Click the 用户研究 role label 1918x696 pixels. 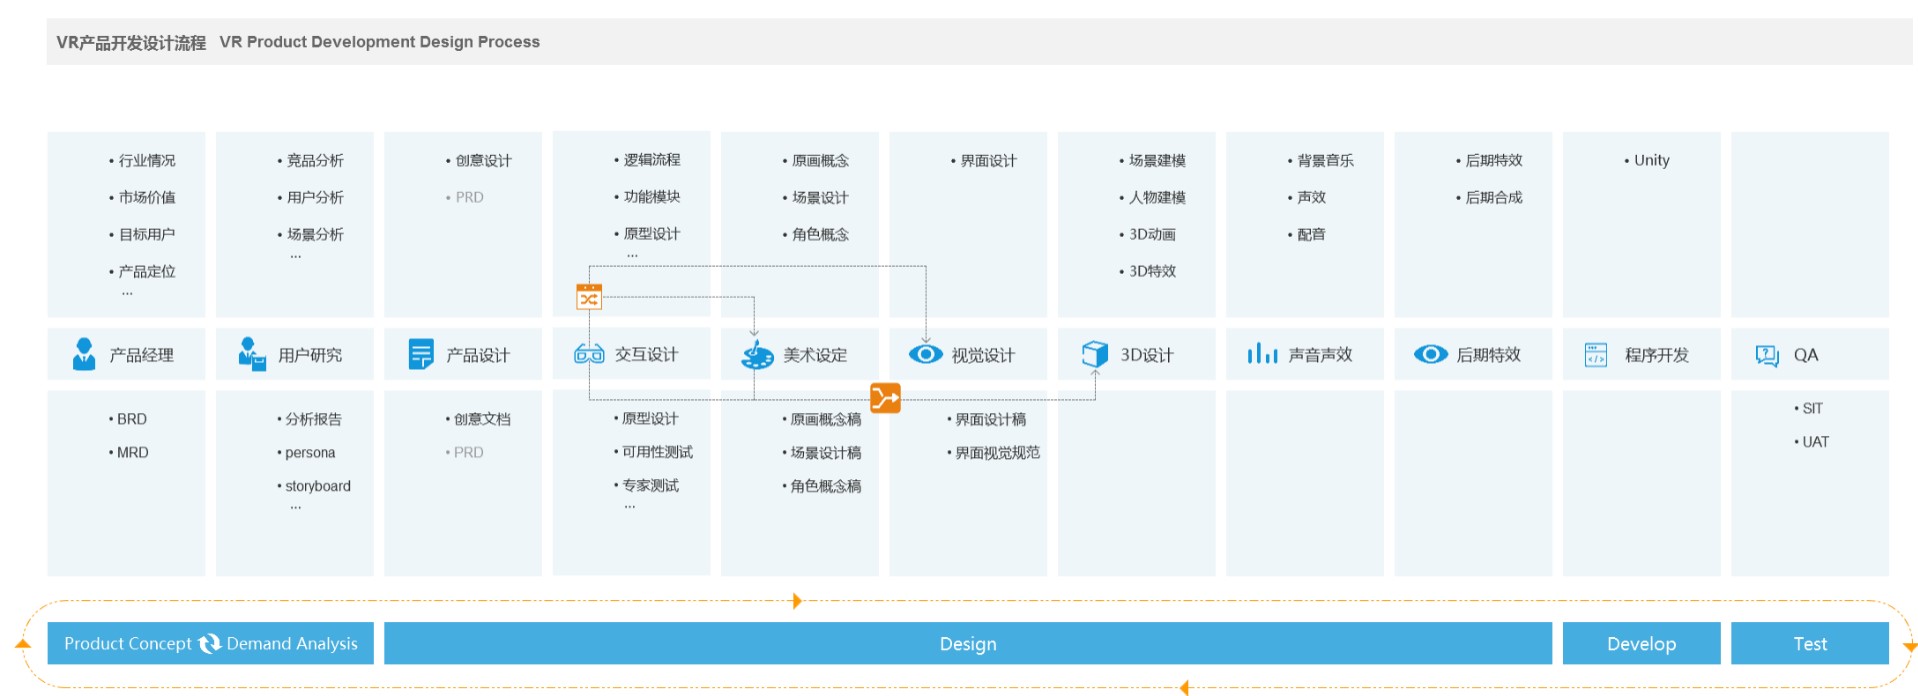pos(310,355)
